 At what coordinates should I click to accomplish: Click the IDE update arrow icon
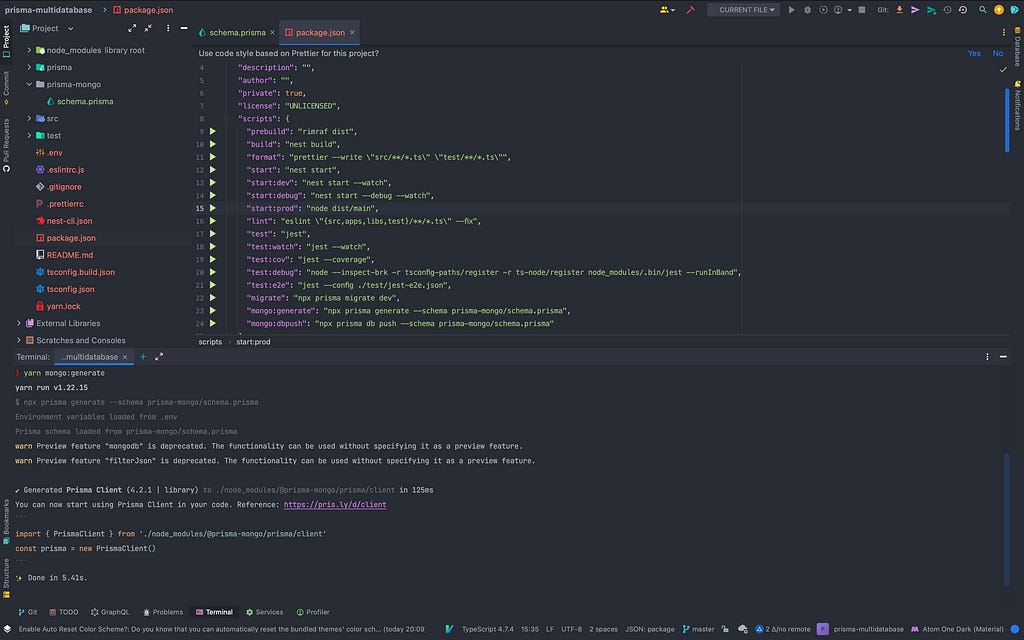[x=999, y=10]
